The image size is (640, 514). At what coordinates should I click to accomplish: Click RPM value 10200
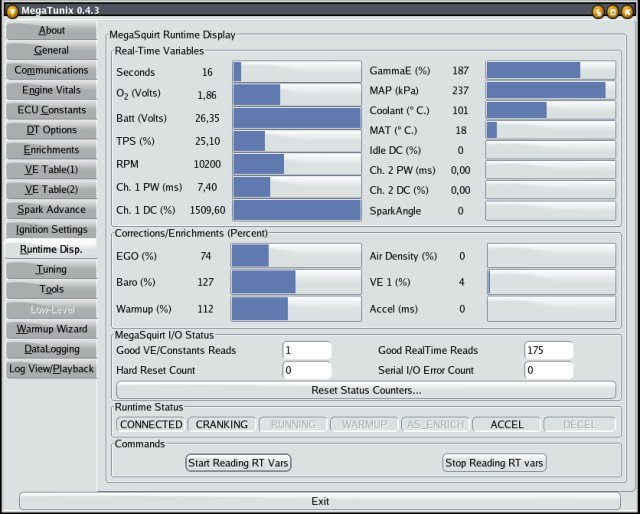click(x=207, y=164)
